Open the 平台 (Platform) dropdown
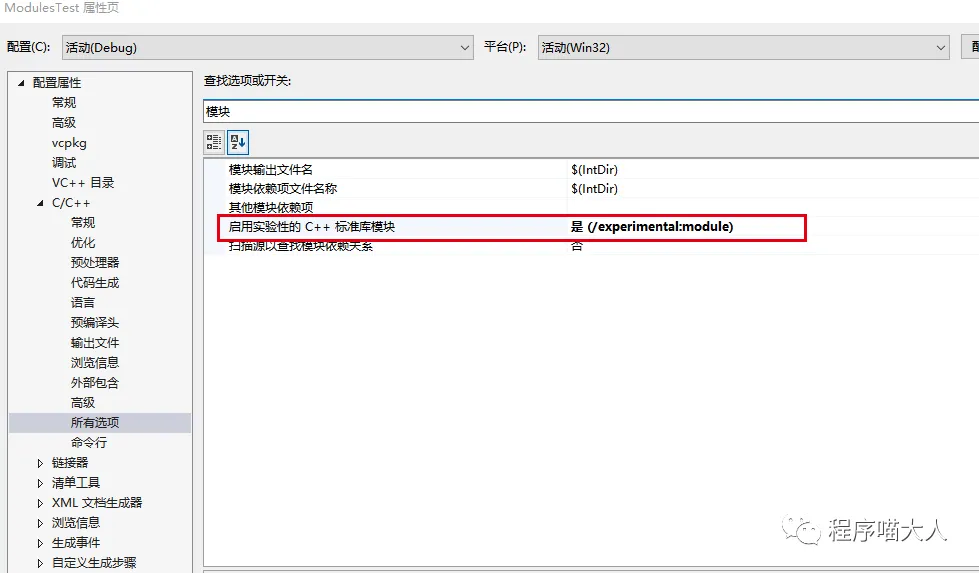 click(743, 47)
